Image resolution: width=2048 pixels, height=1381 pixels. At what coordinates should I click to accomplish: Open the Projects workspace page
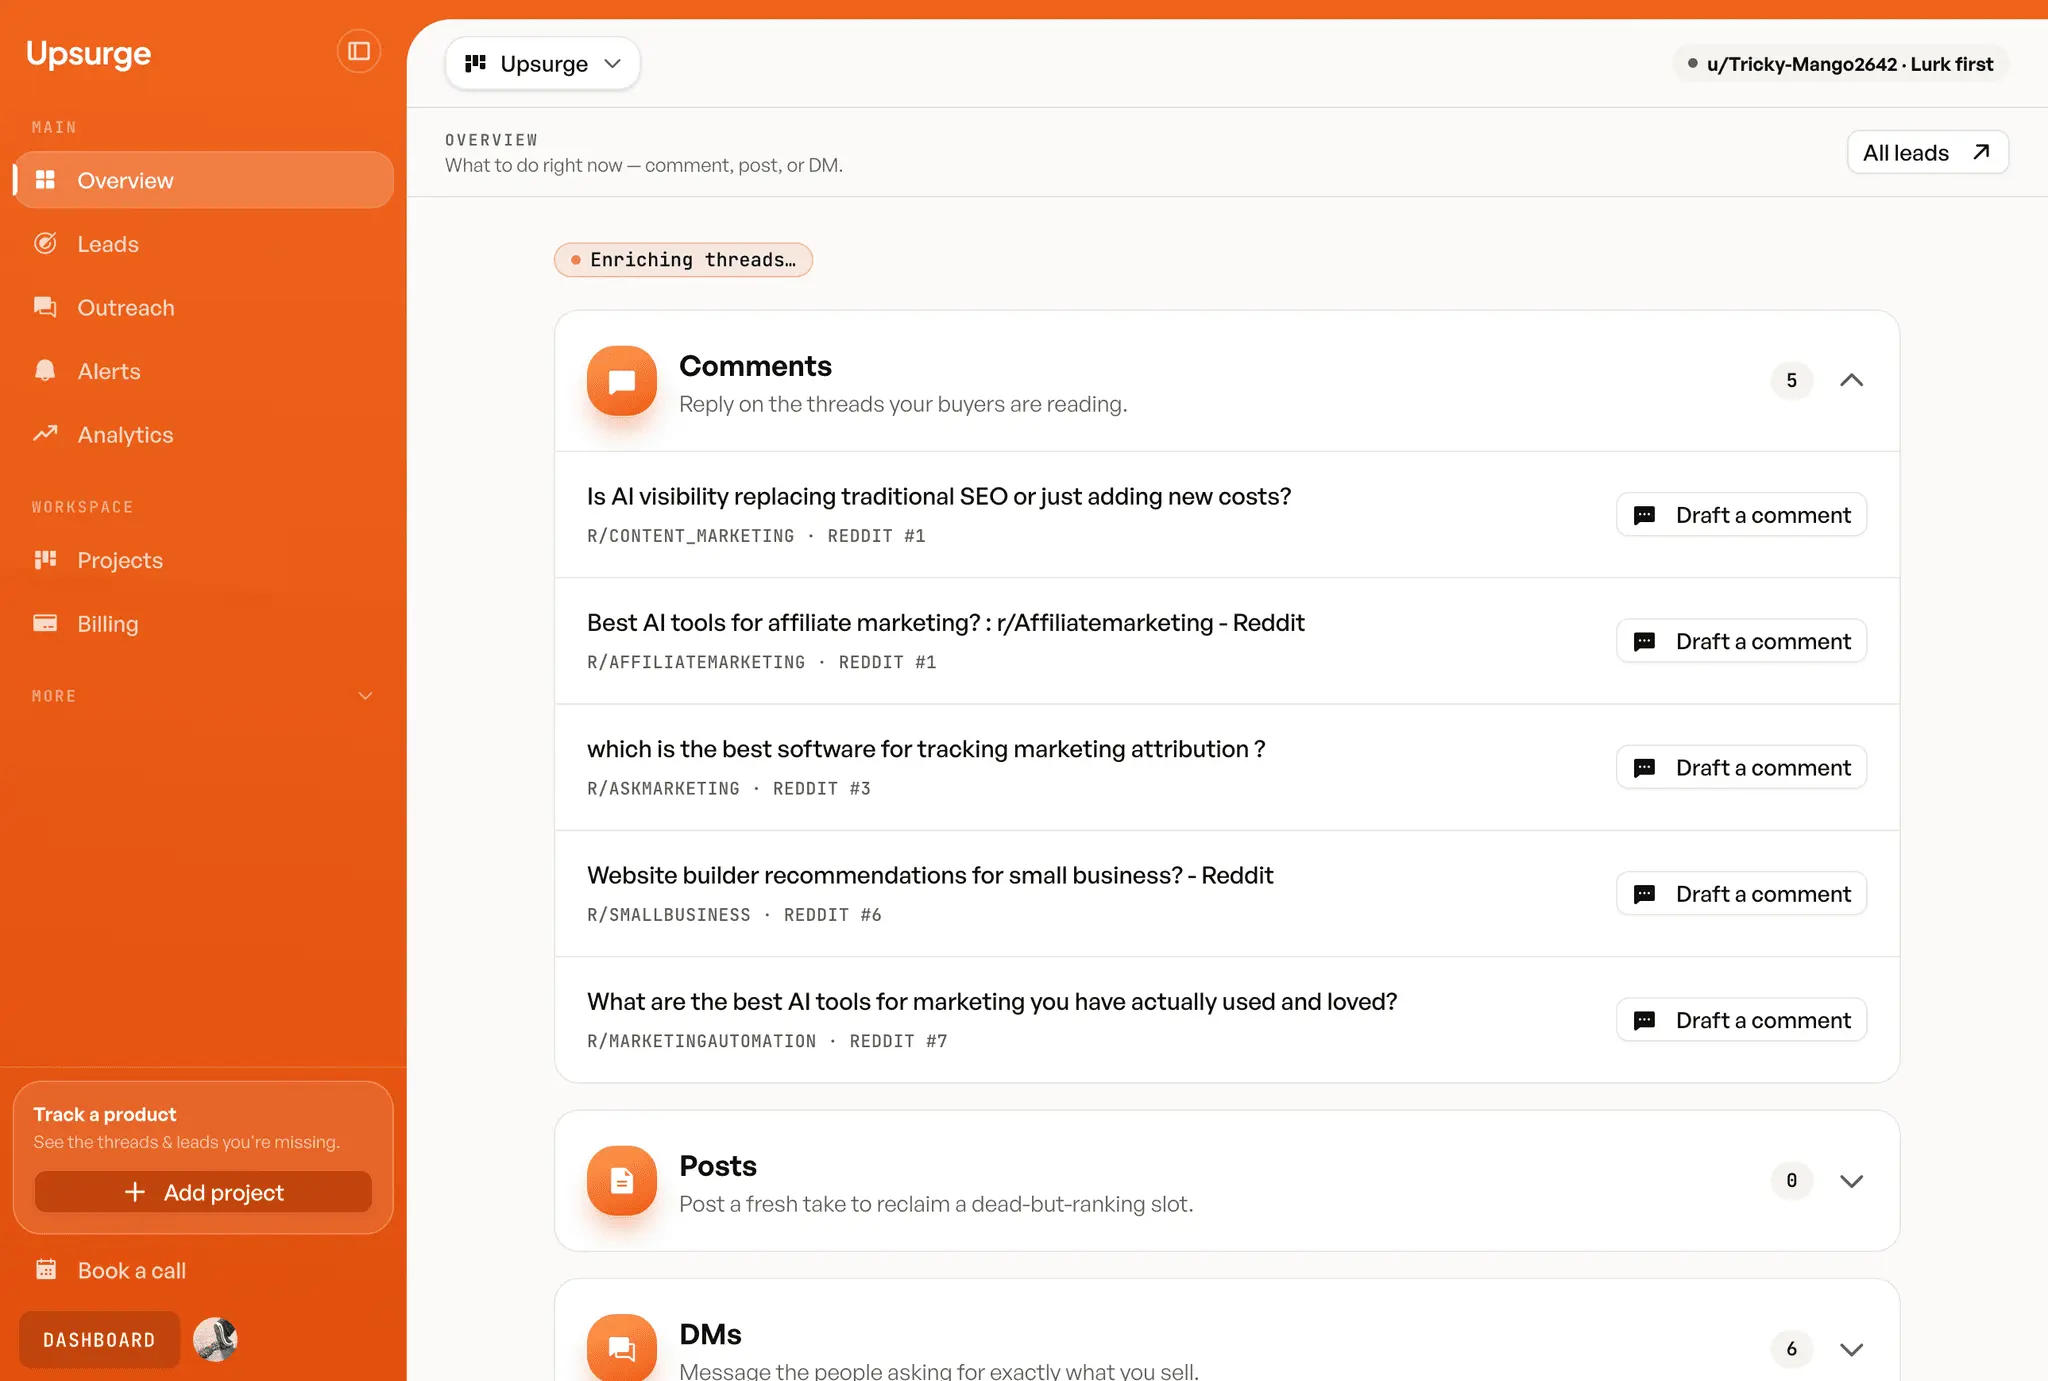point(204,560)
